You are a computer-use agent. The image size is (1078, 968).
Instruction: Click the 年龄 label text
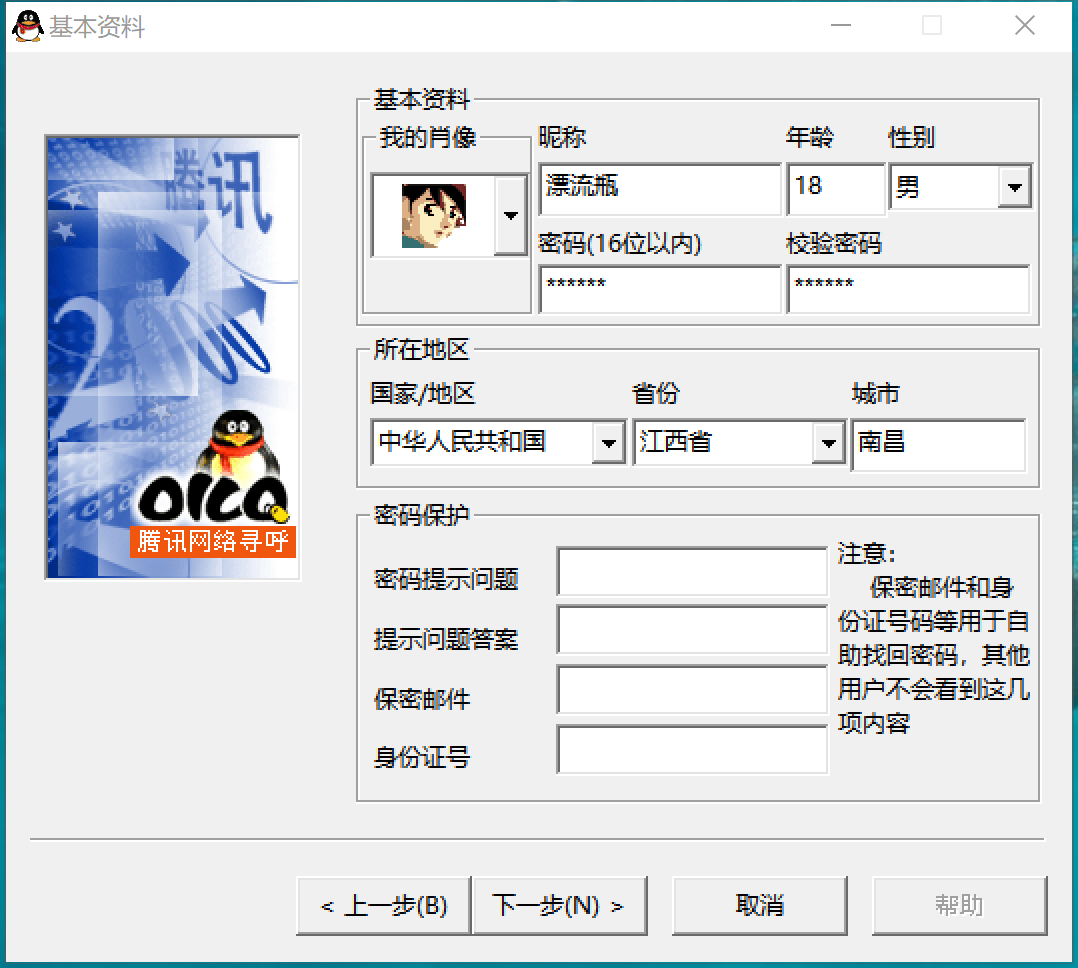(809, 138)
